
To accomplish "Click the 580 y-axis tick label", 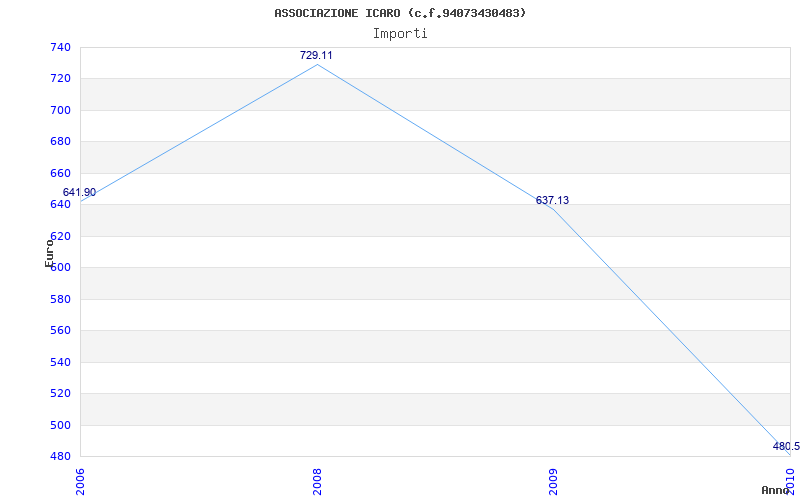I will [61, 299].
